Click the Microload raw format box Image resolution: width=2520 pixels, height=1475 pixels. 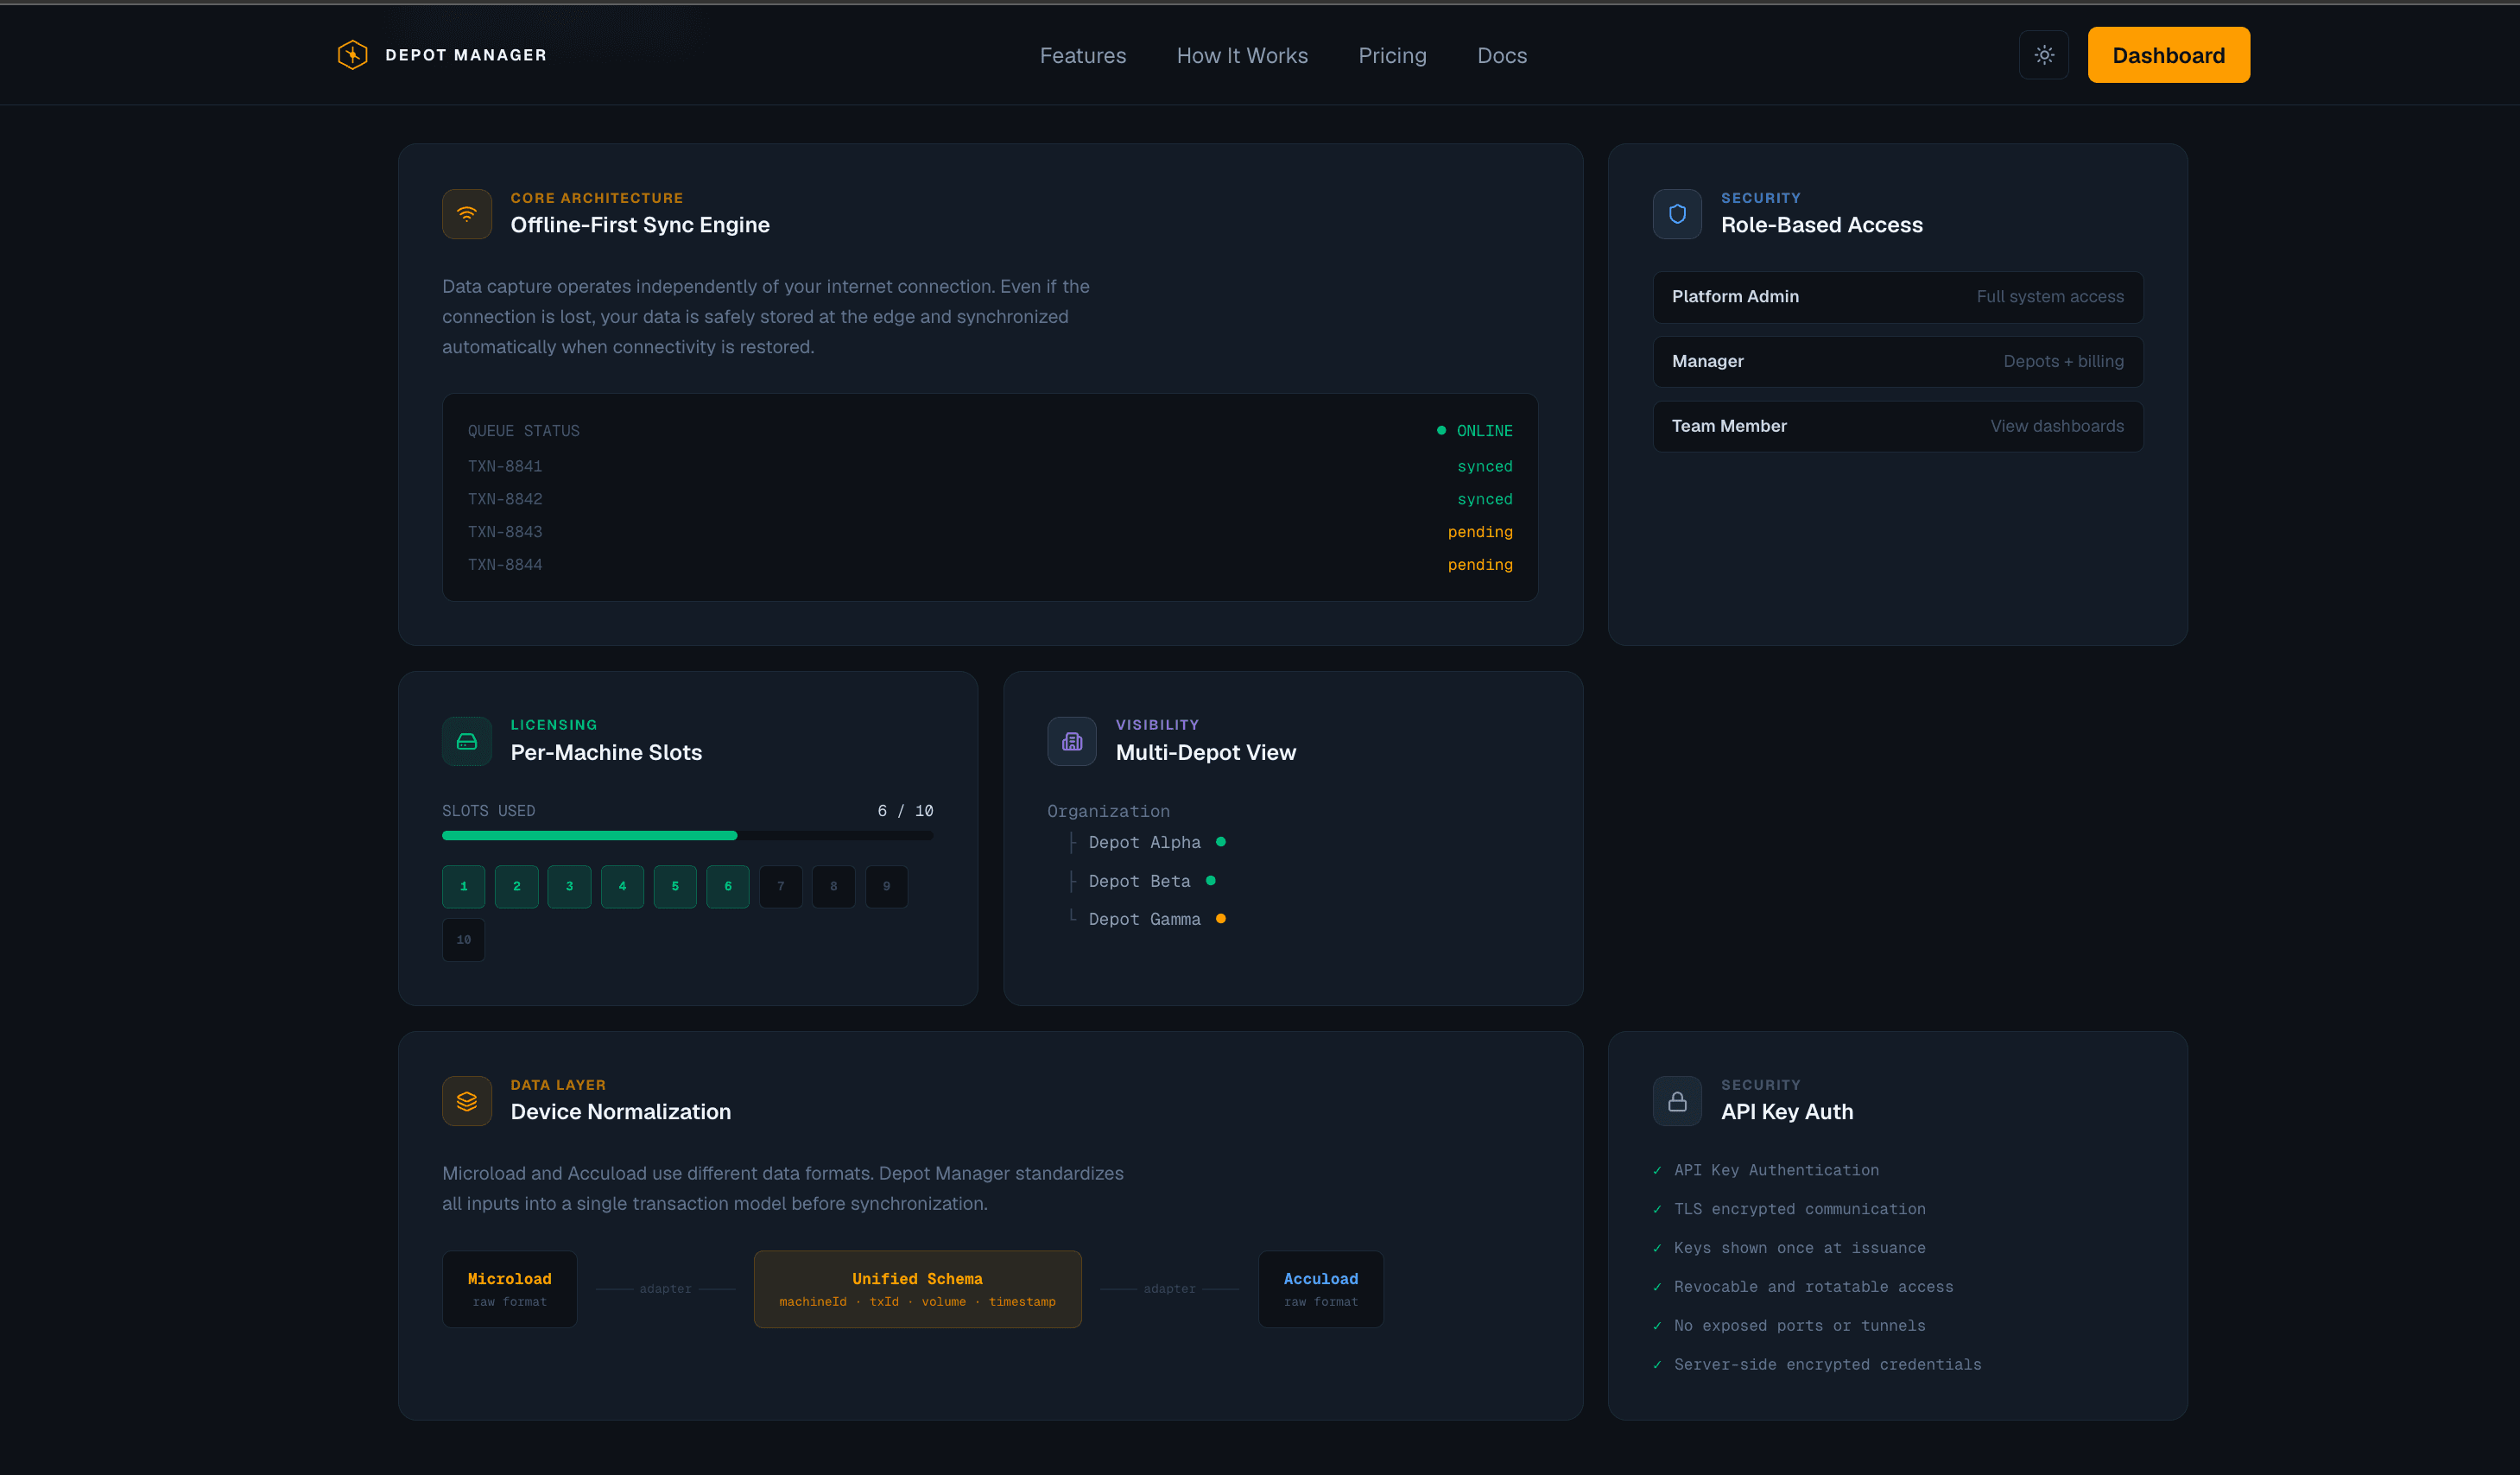pos(509,1289)
